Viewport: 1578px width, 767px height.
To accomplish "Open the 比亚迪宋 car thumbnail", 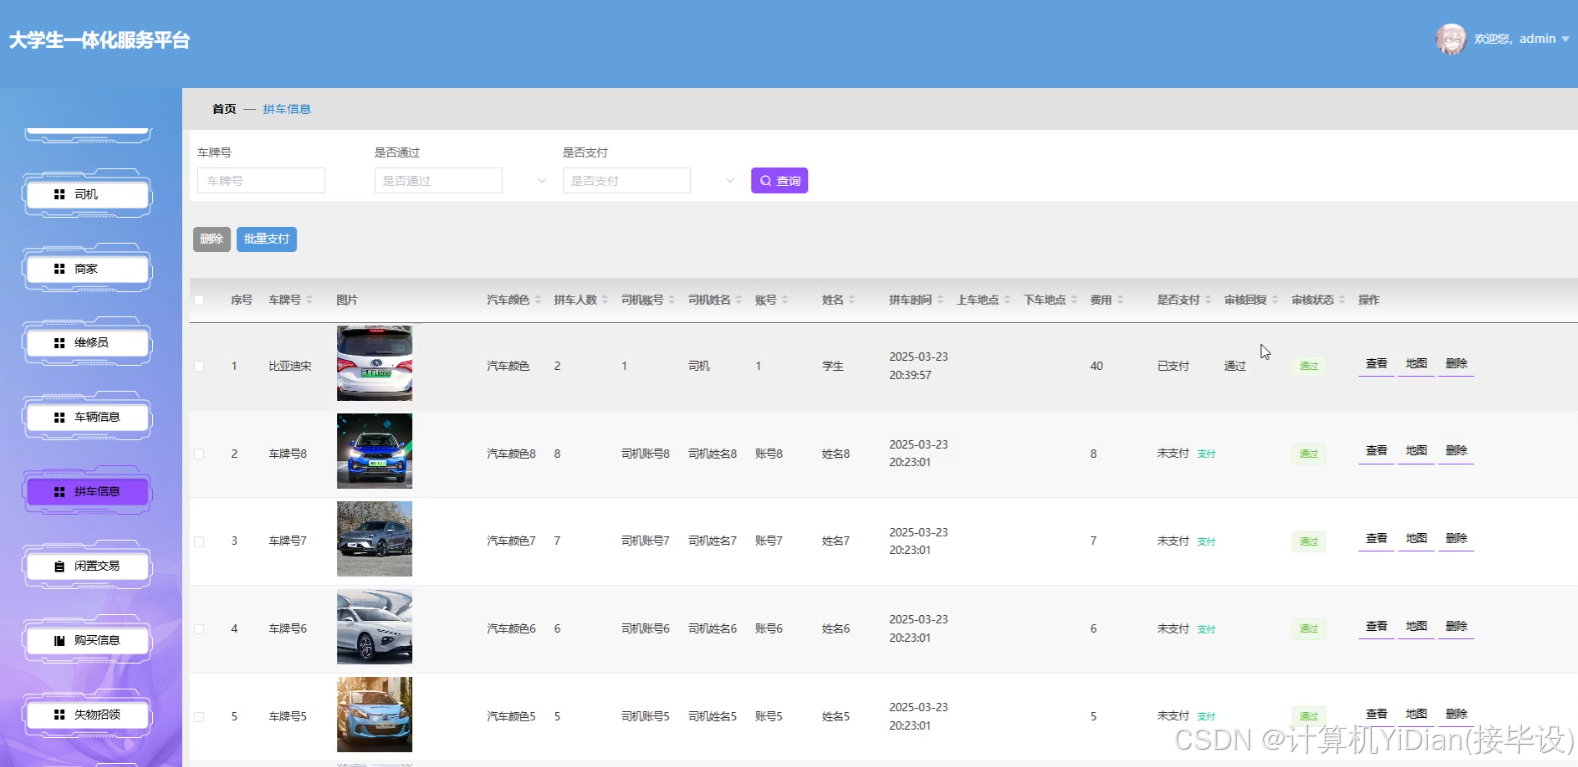I will [374, 363].
